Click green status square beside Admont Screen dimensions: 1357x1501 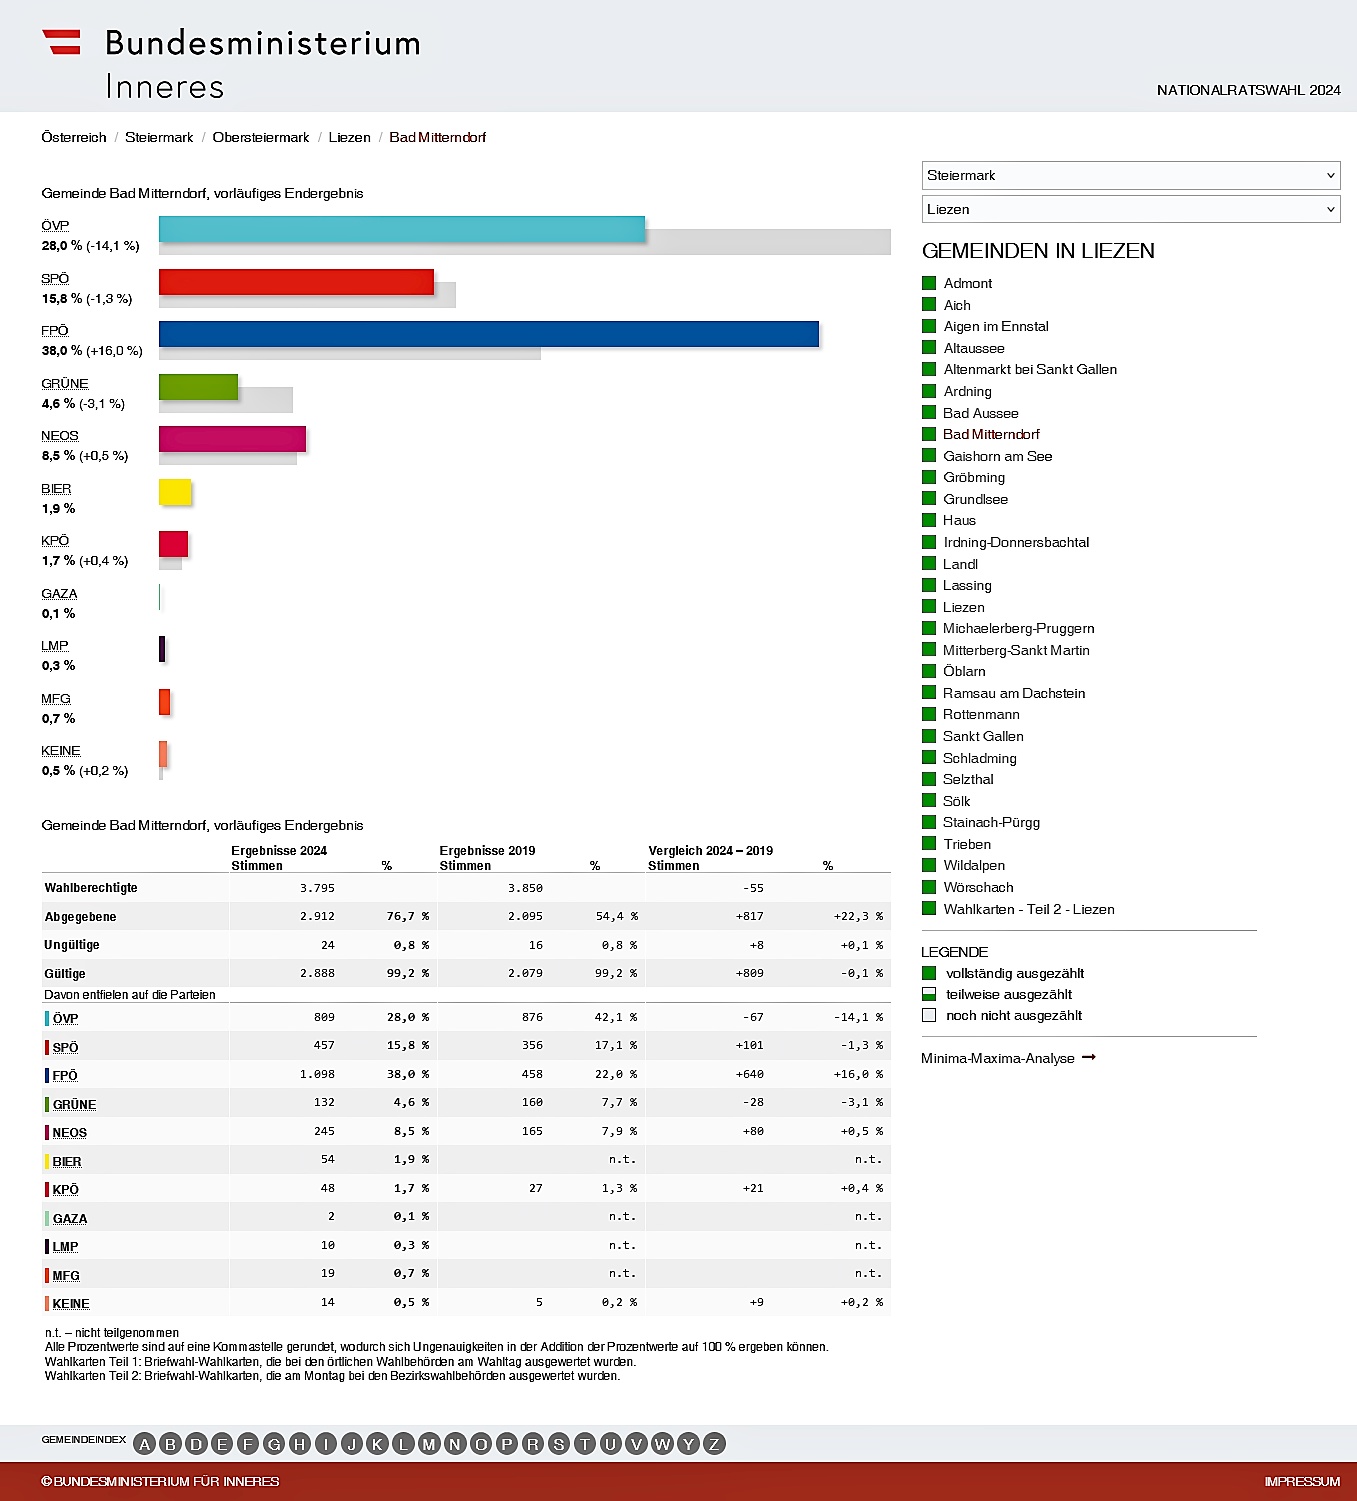tap(929, 283)
